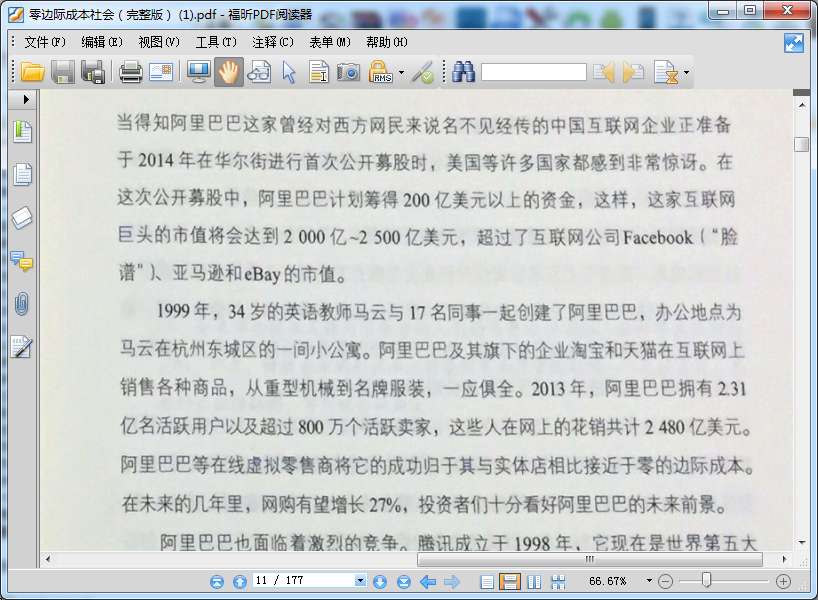The height and width of the screenshot is (600, 818).
Task: Click the RMS lock protection icon
Action: [381, 72]
